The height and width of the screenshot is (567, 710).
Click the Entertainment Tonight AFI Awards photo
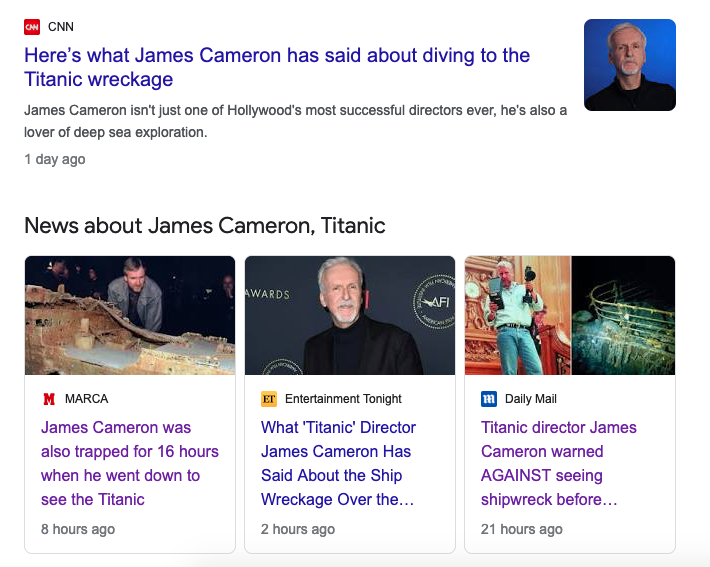[x=350, y=315]
